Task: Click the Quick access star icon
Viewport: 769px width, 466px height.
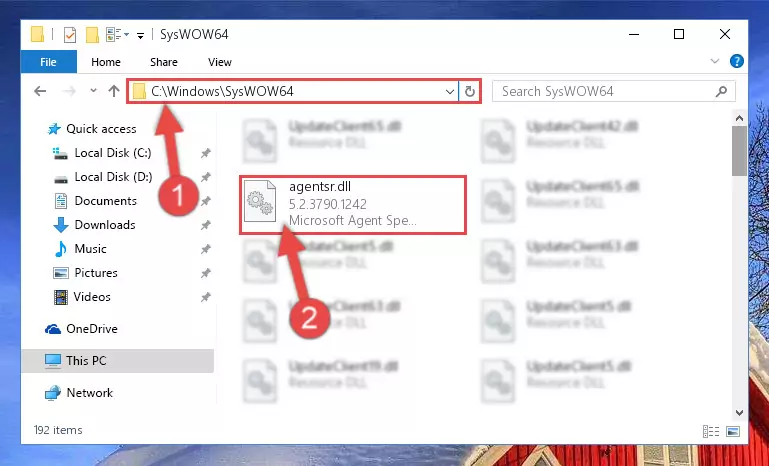Action: [53, 129]
